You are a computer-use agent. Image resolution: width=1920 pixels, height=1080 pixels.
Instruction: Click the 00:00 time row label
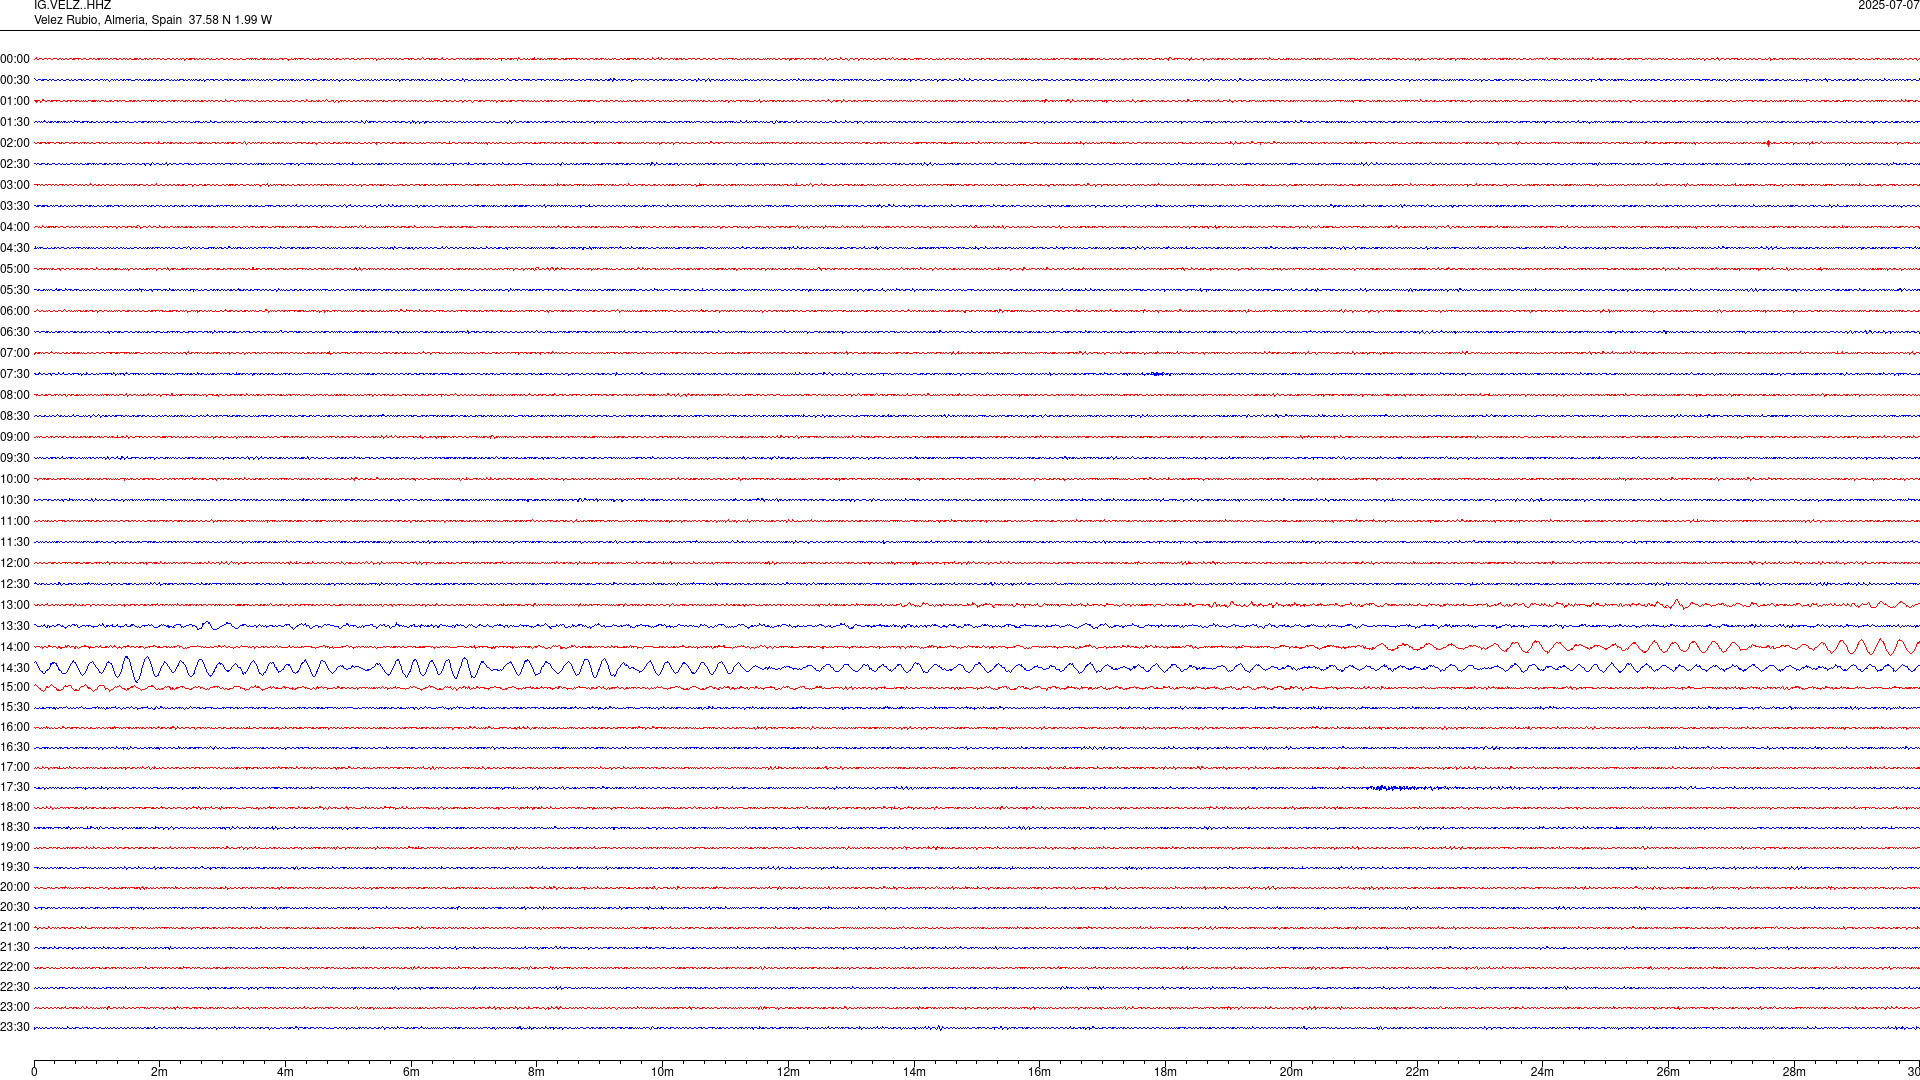(x=15, y=59)
